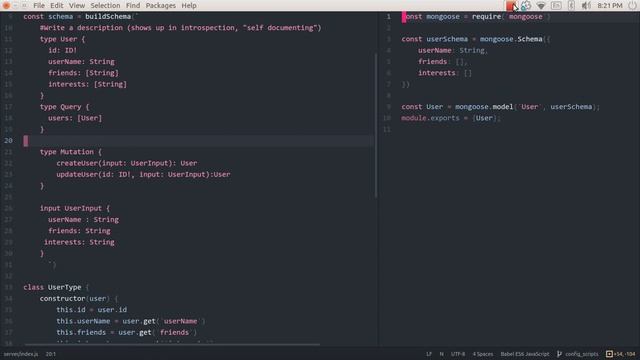Click 'type User {' line

[62, 39]
